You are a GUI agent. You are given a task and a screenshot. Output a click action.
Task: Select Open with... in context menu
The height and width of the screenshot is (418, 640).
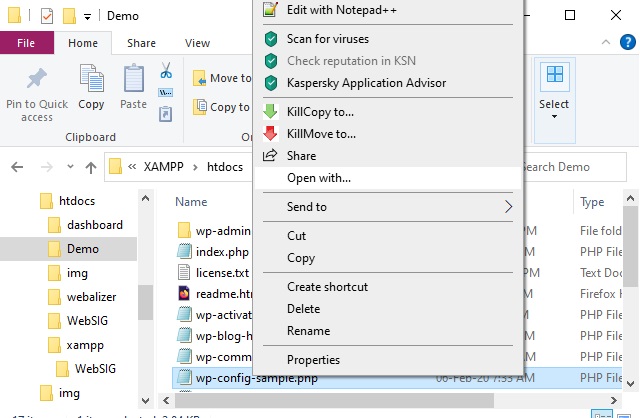point(388,178)
